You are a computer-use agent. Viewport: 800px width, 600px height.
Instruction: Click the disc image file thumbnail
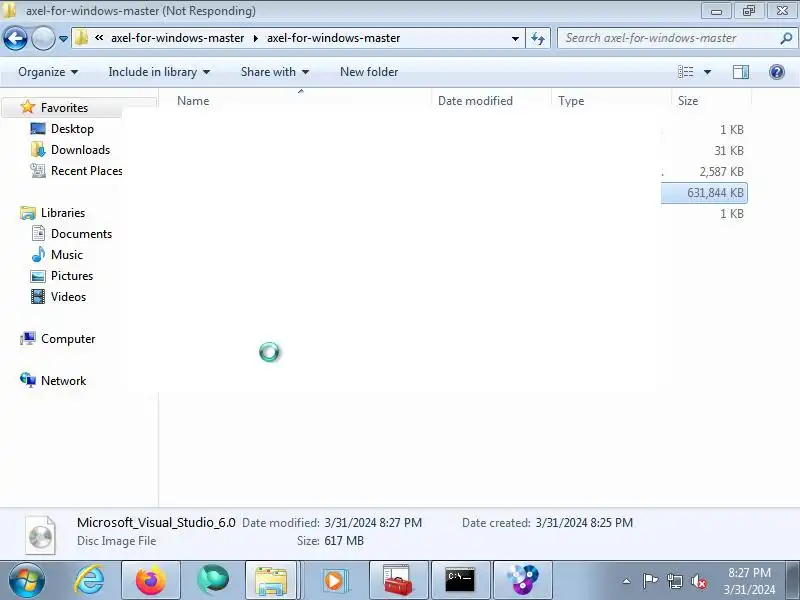coord(40,535)
